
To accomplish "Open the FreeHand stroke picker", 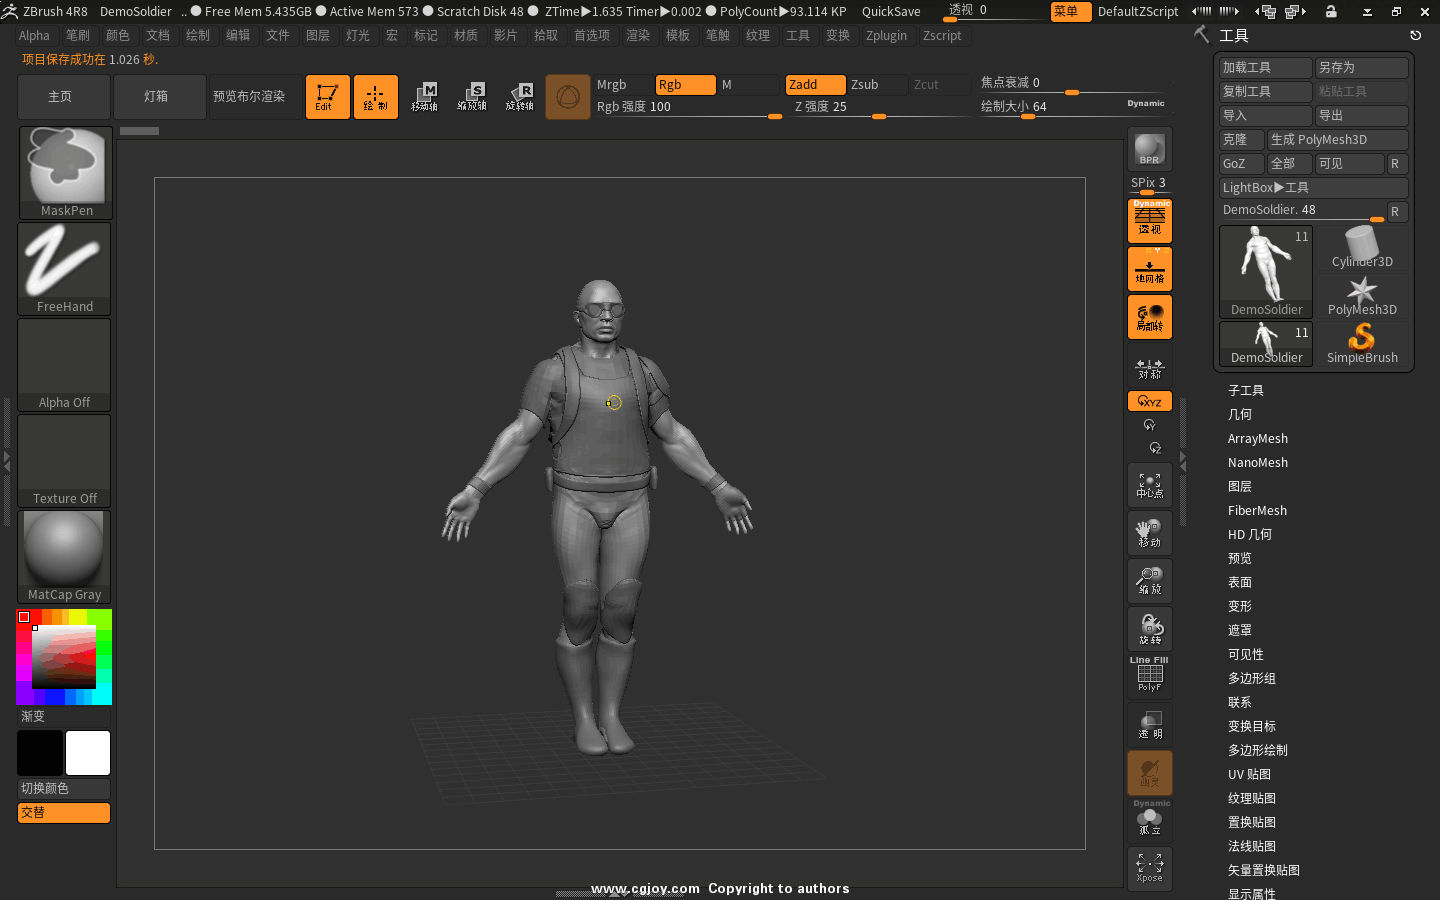I will point(65,268).
